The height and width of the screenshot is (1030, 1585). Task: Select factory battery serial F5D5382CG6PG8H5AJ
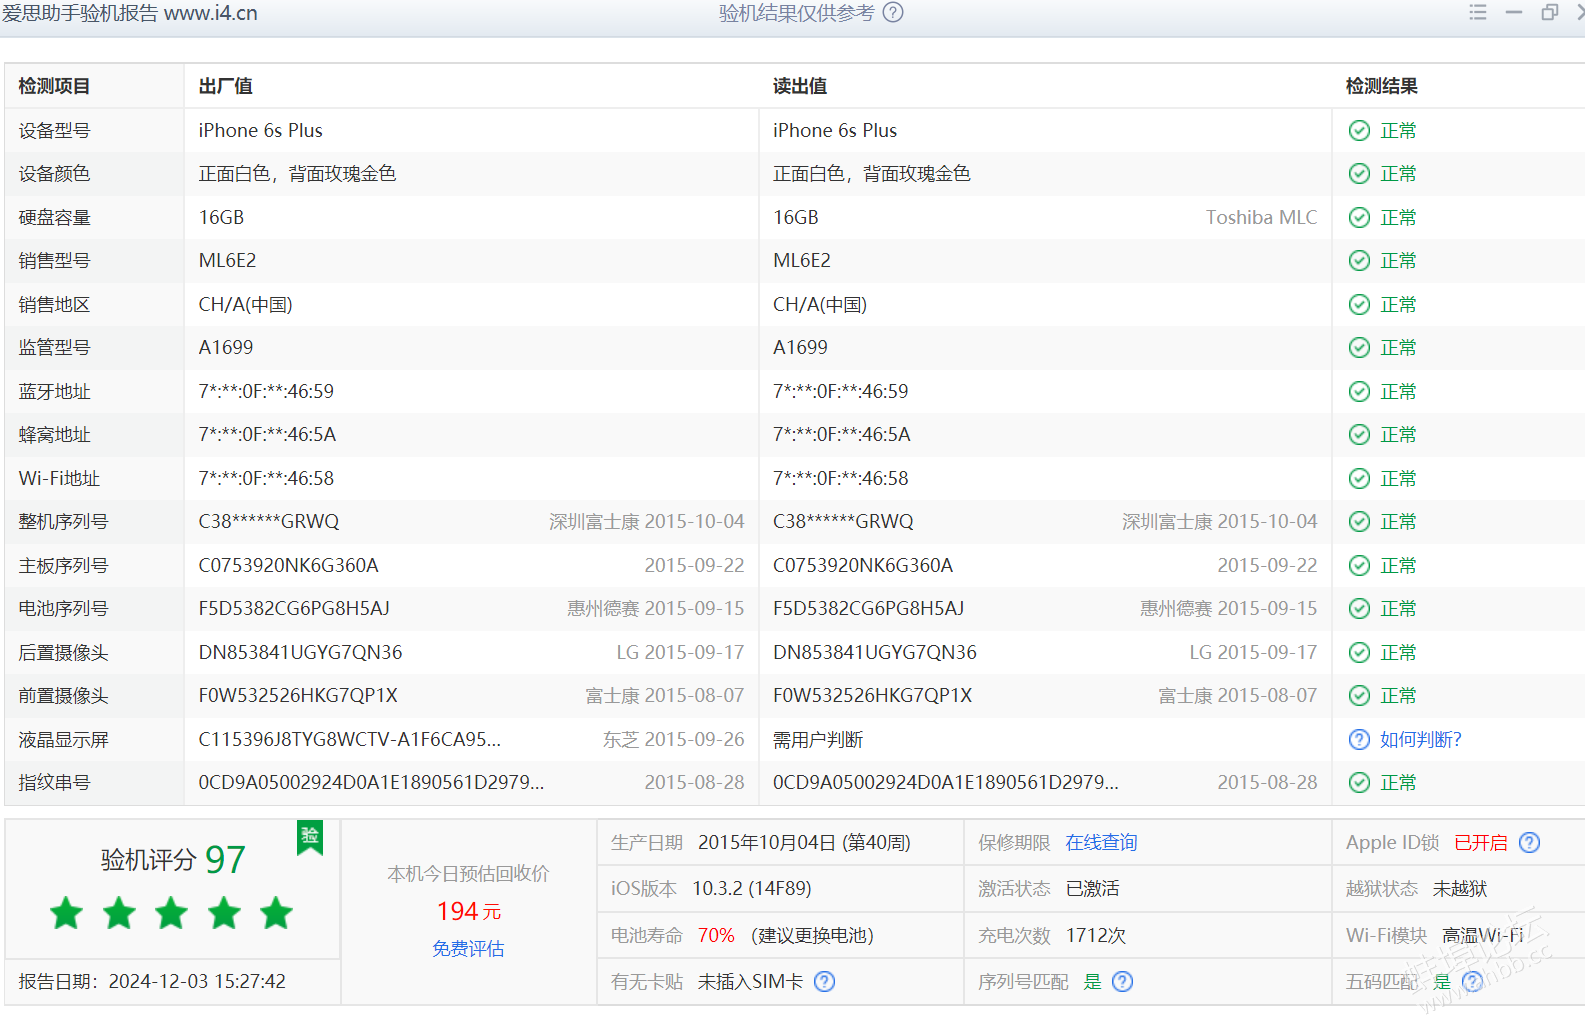(294, 609)
